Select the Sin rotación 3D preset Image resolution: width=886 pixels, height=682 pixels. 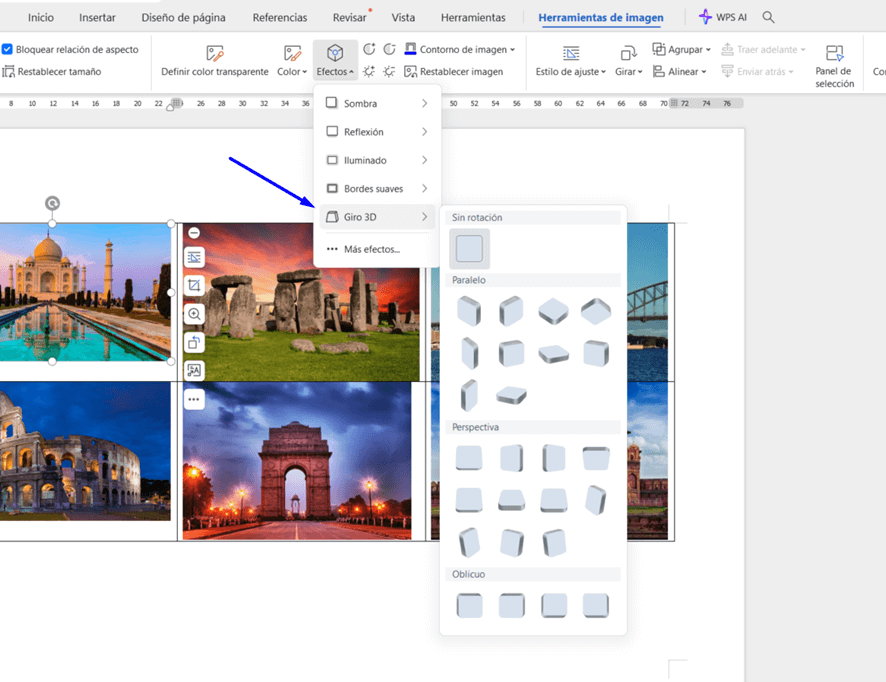pyautogui.click(x=469, y=248)
